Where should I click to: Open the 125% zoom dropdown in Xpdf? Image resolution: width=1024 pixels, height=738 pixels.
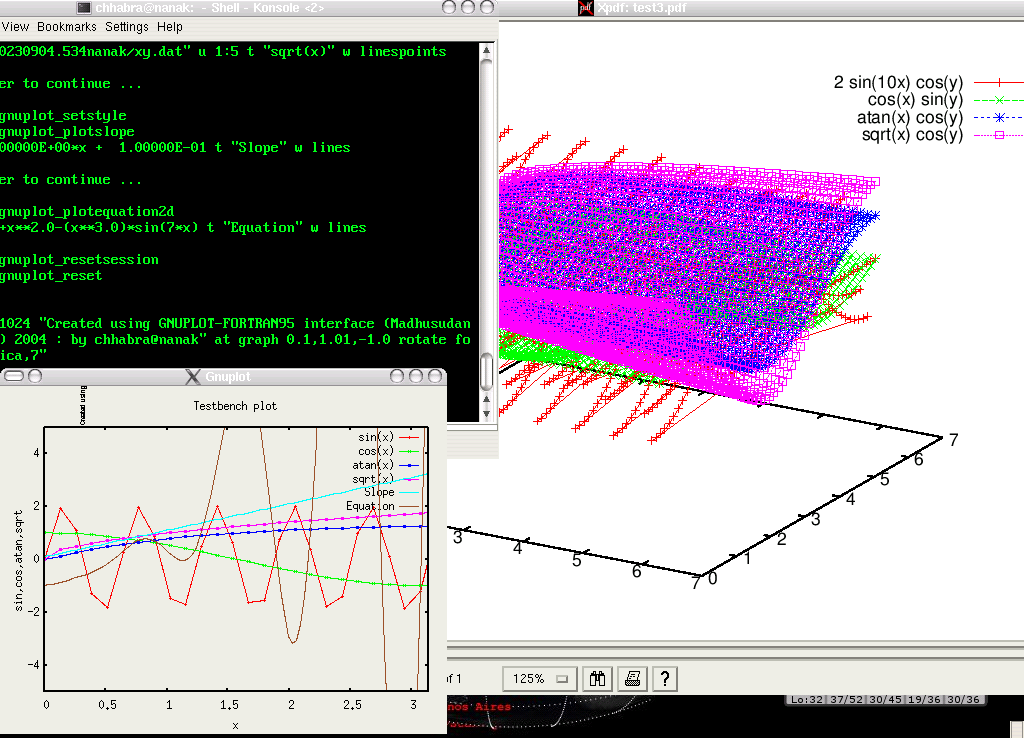point(539,678)
